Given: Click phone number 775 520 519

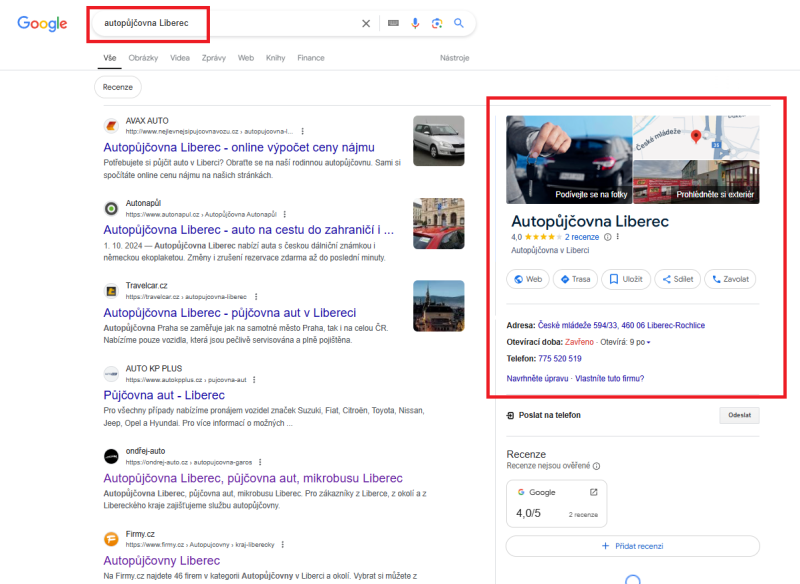Looking at the screenshot, I should 560,359.
